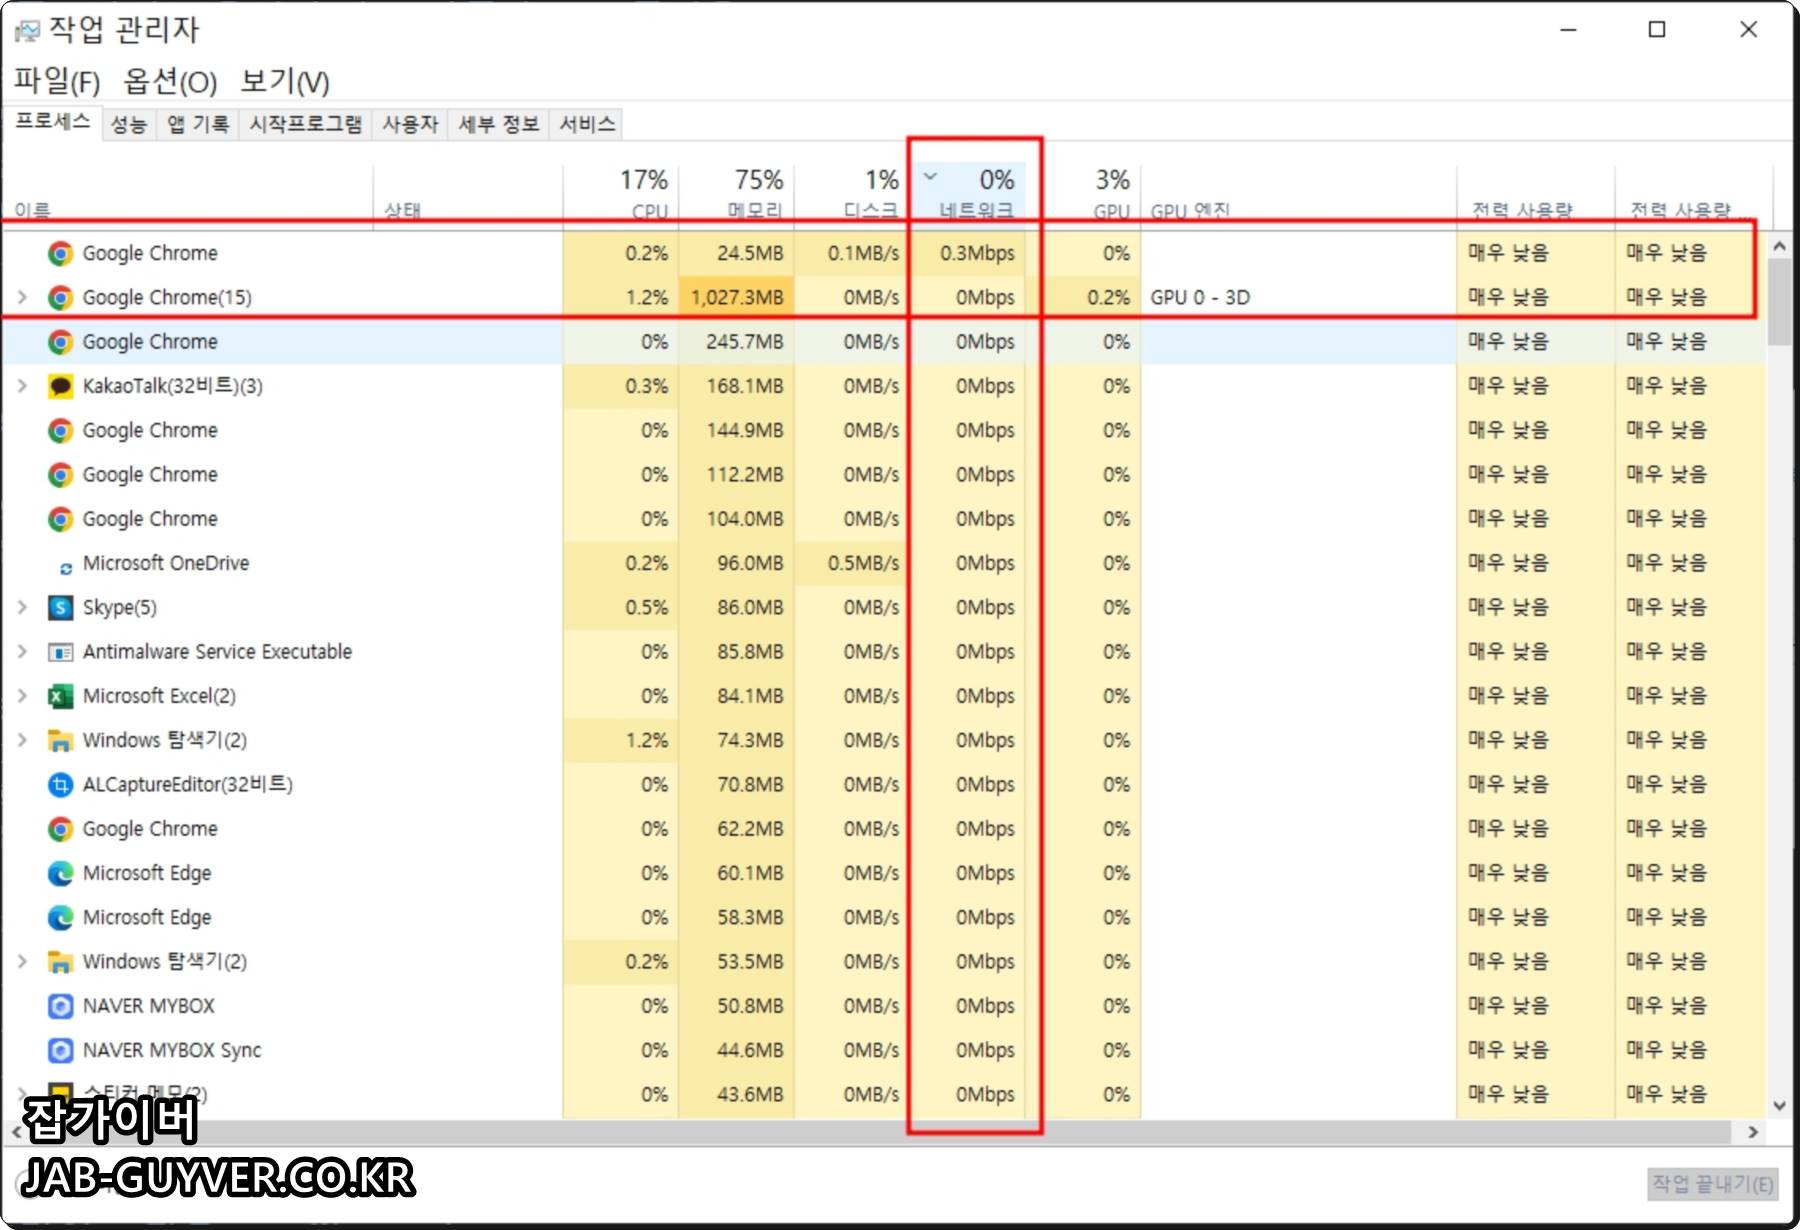Click Chrome icon in the 62.2MB row

(60, 829)
